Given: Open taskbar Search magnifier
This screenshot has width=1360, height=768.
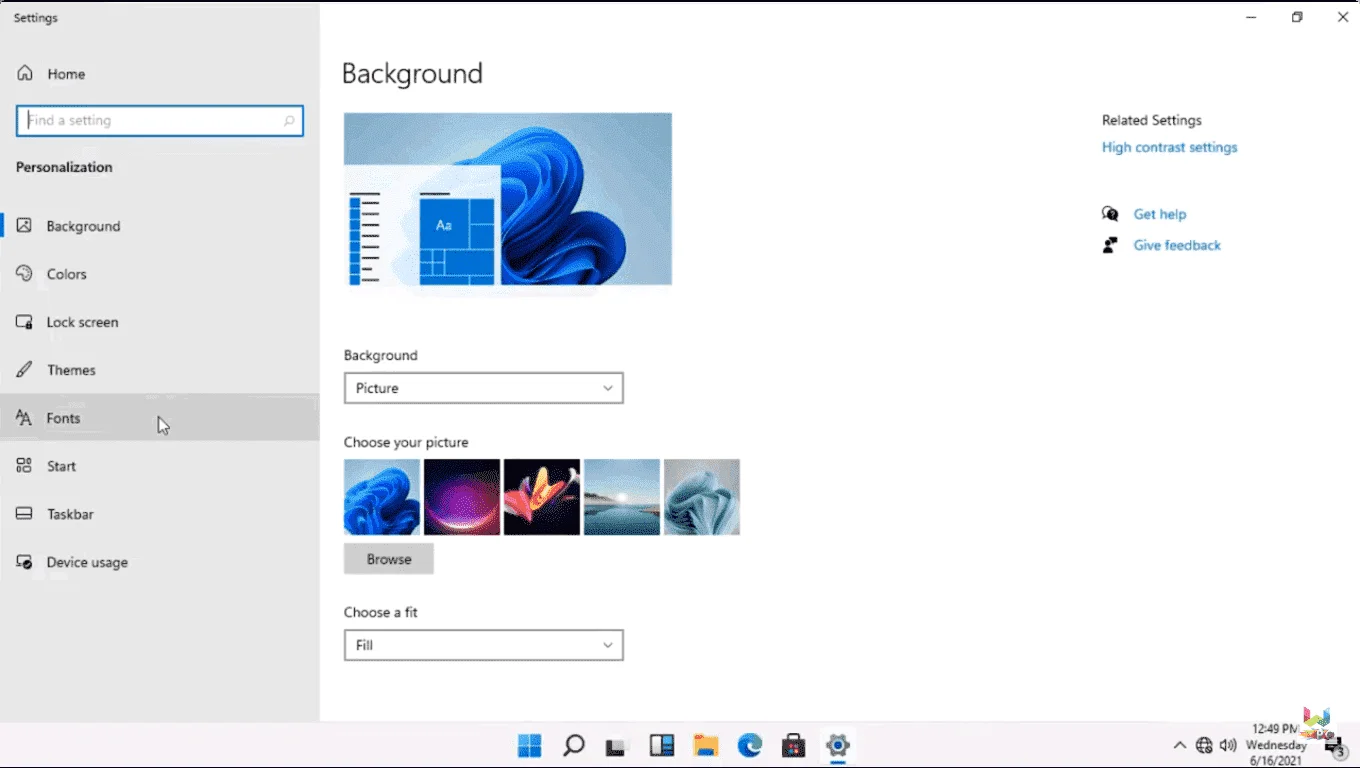Looking at the screenshot, I should click(x=573, y=745).
